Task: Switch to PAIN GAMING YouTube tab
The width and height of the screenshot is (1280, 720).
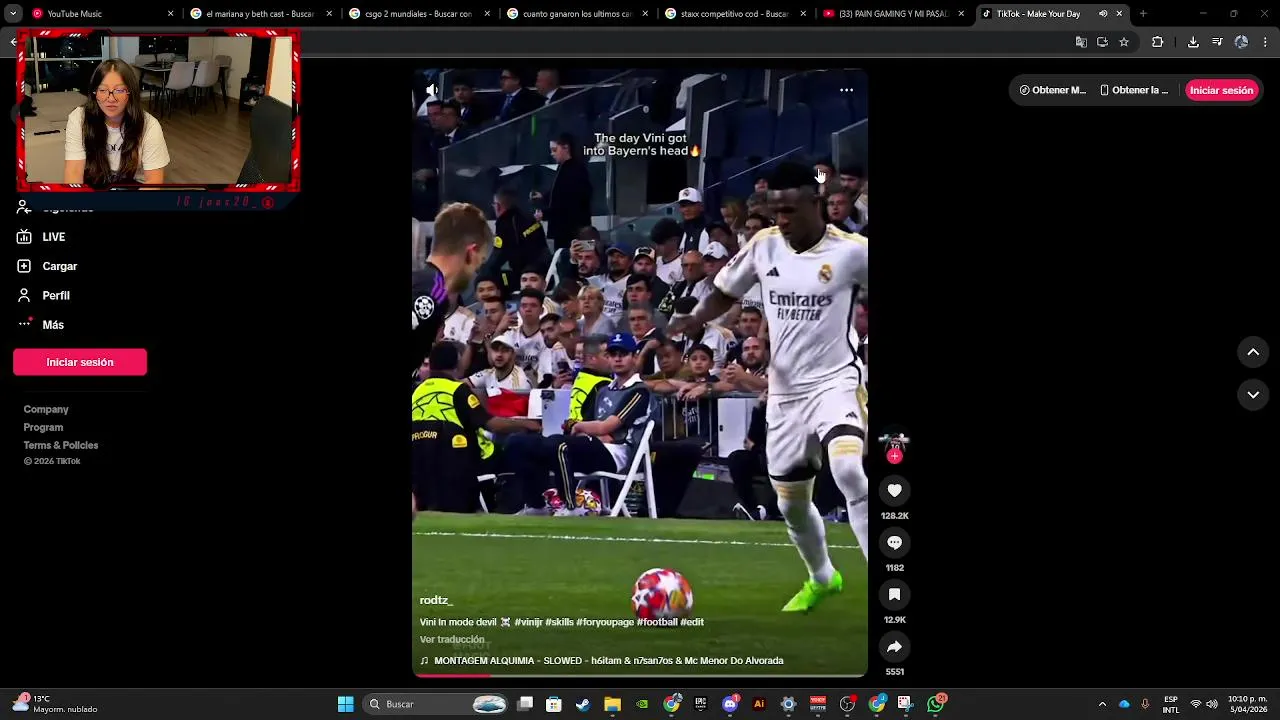Action: pyautogui.click(x=894, y=14)
